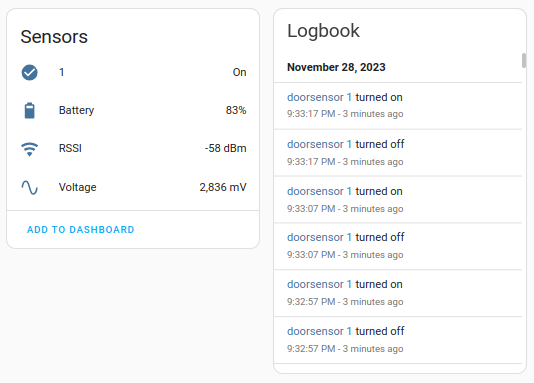Open sensor 1 entity showing On state

(133, 72)
